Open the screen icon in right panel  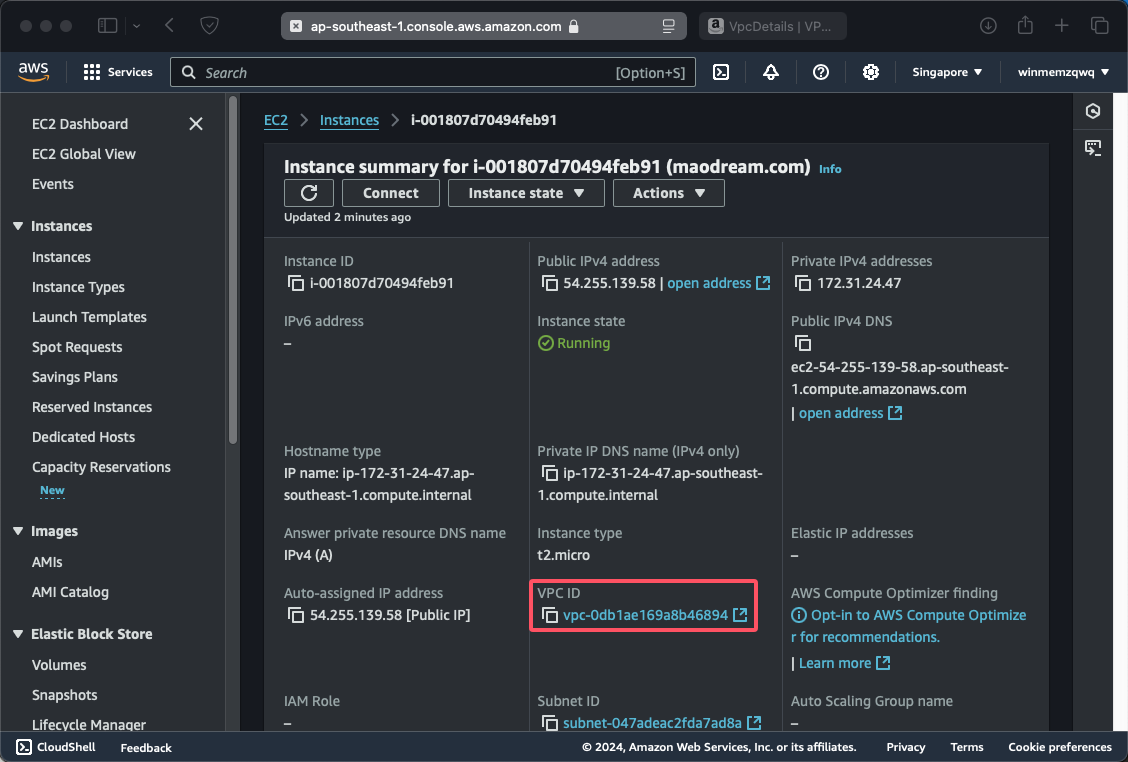(1093, 148)
